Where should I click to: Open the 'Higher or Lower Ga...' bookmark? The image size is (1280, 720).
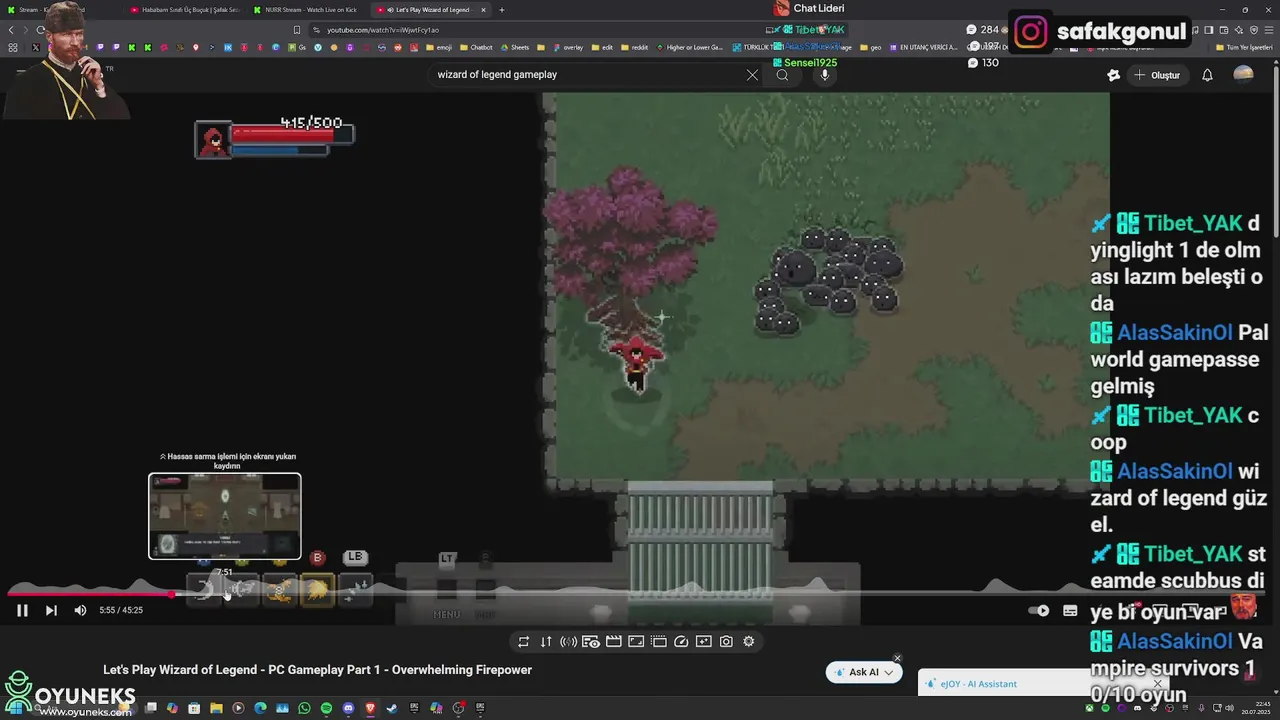(689, 47)
